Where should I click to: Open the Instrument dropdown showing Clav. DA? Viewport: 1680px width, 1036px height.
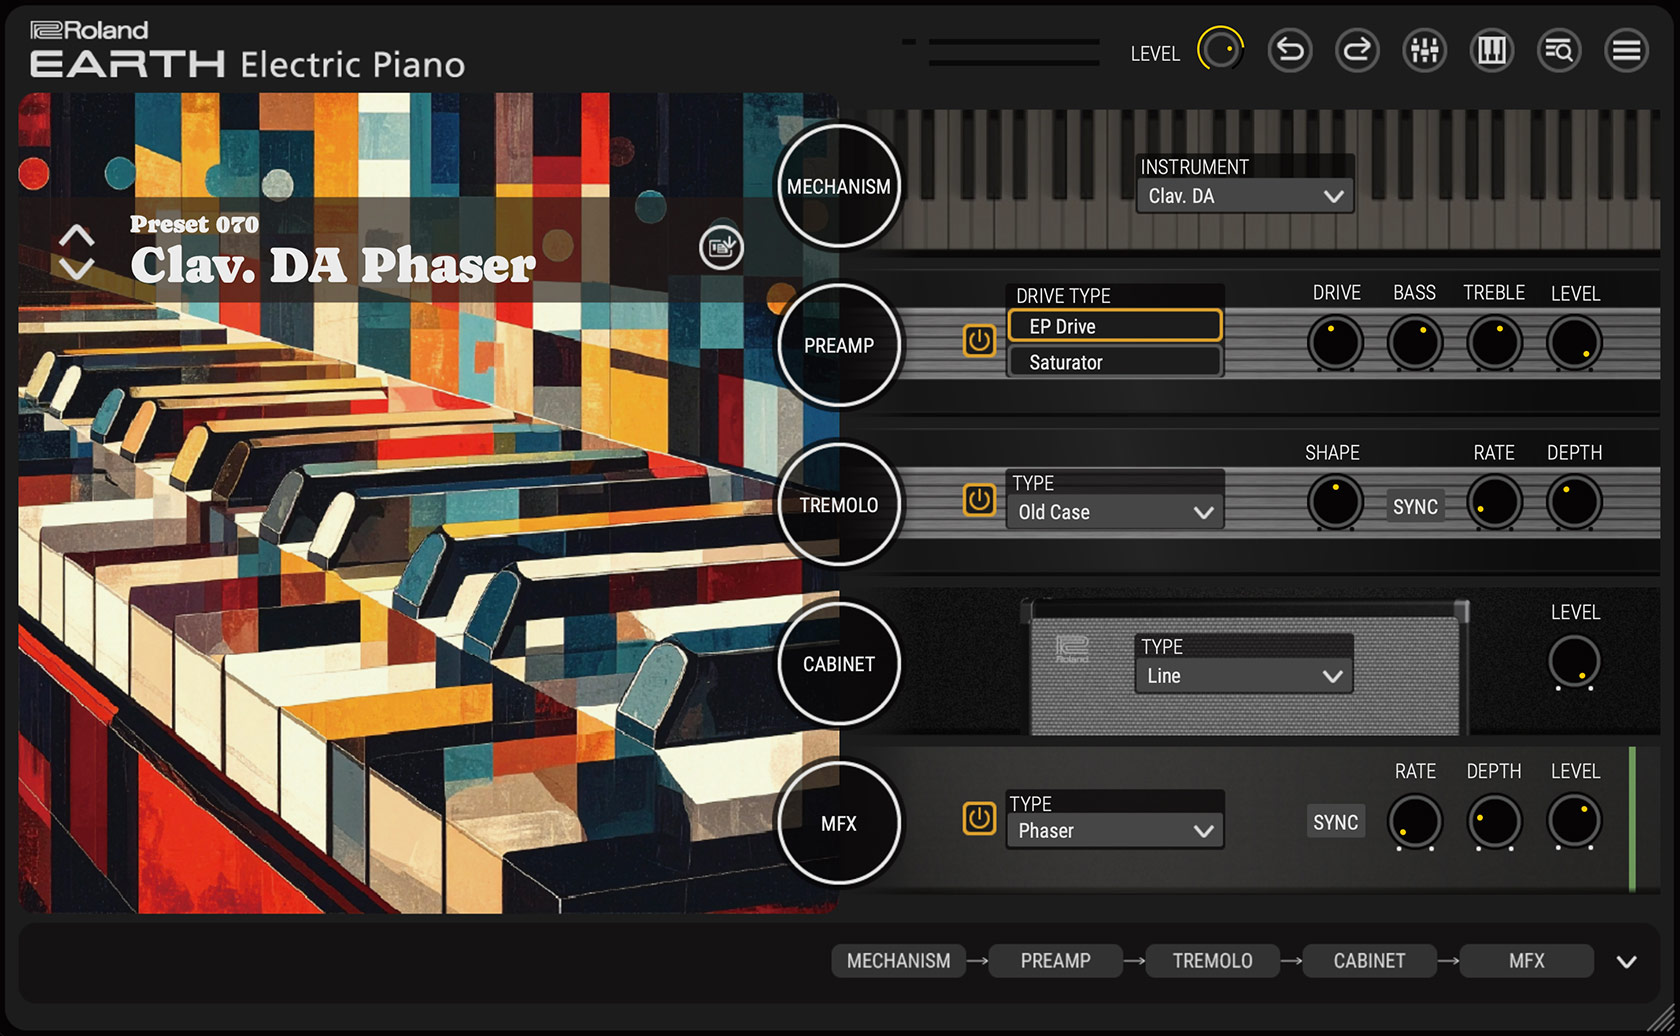point(1245,196)
